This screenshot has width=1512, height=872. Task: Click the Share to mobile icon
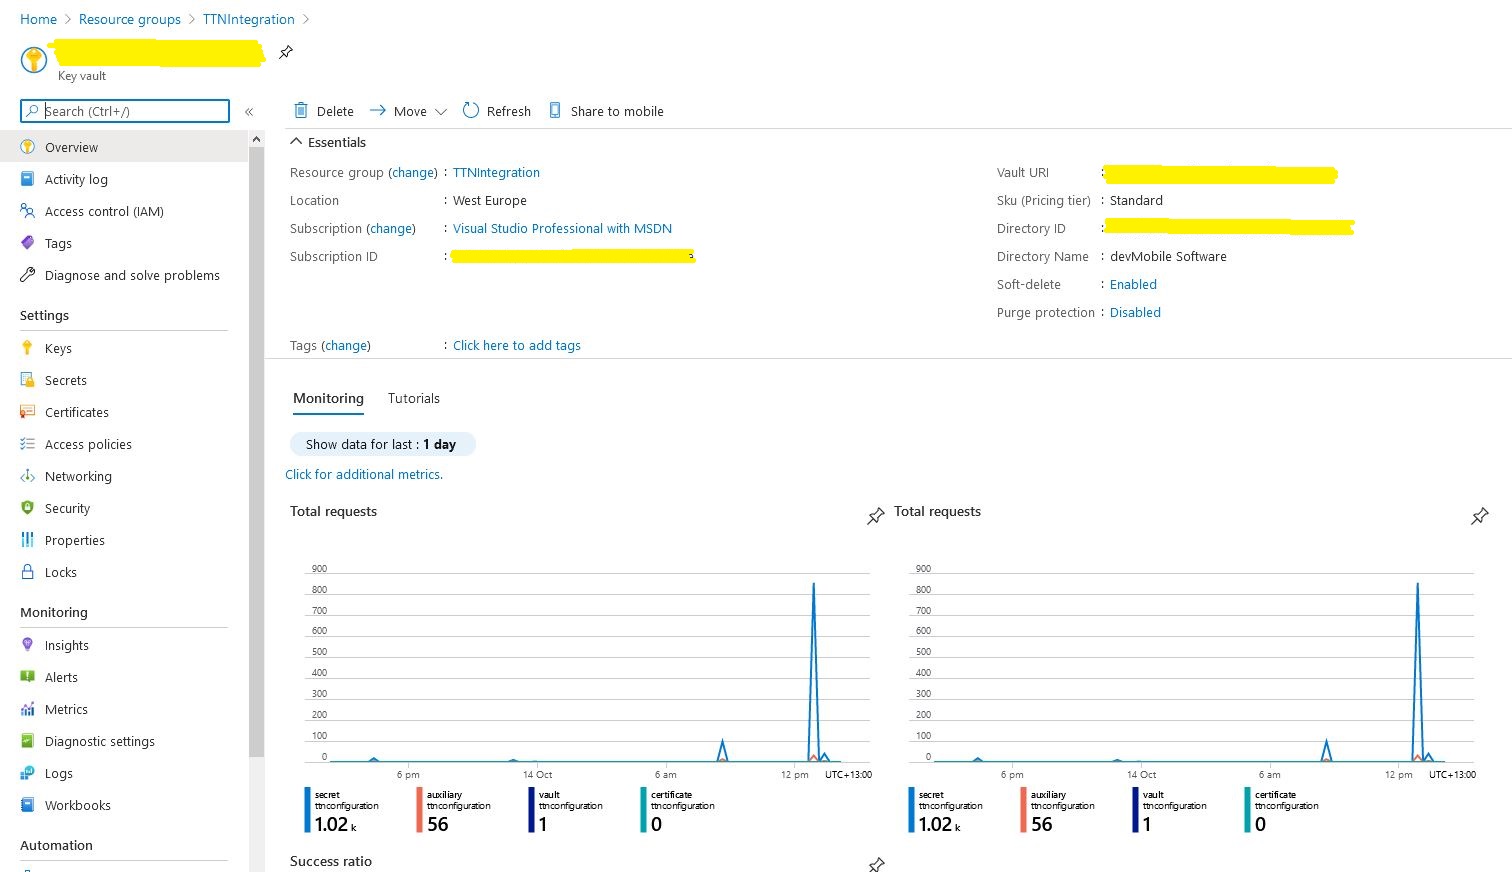coord(555,111)
